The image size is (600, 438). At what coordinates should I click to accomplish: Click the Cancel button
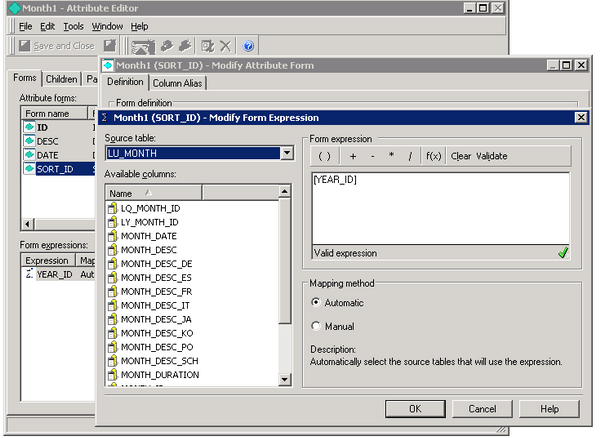(482, 409)
